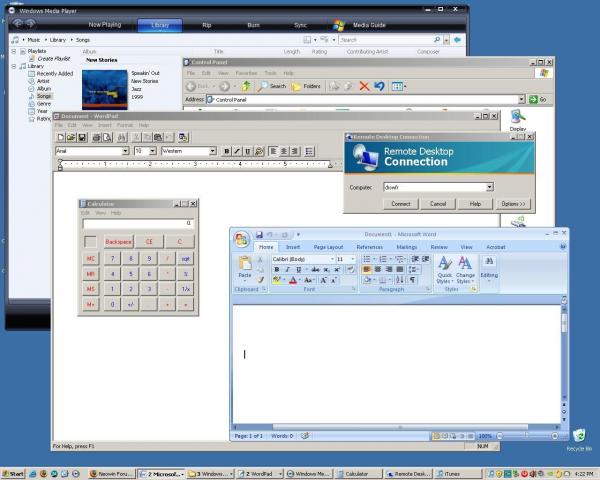This screenshot has width=600, height=480.
Task: Click the Search box in Windows Media Player
Action: pyautogui.click(x=386, y=40)
